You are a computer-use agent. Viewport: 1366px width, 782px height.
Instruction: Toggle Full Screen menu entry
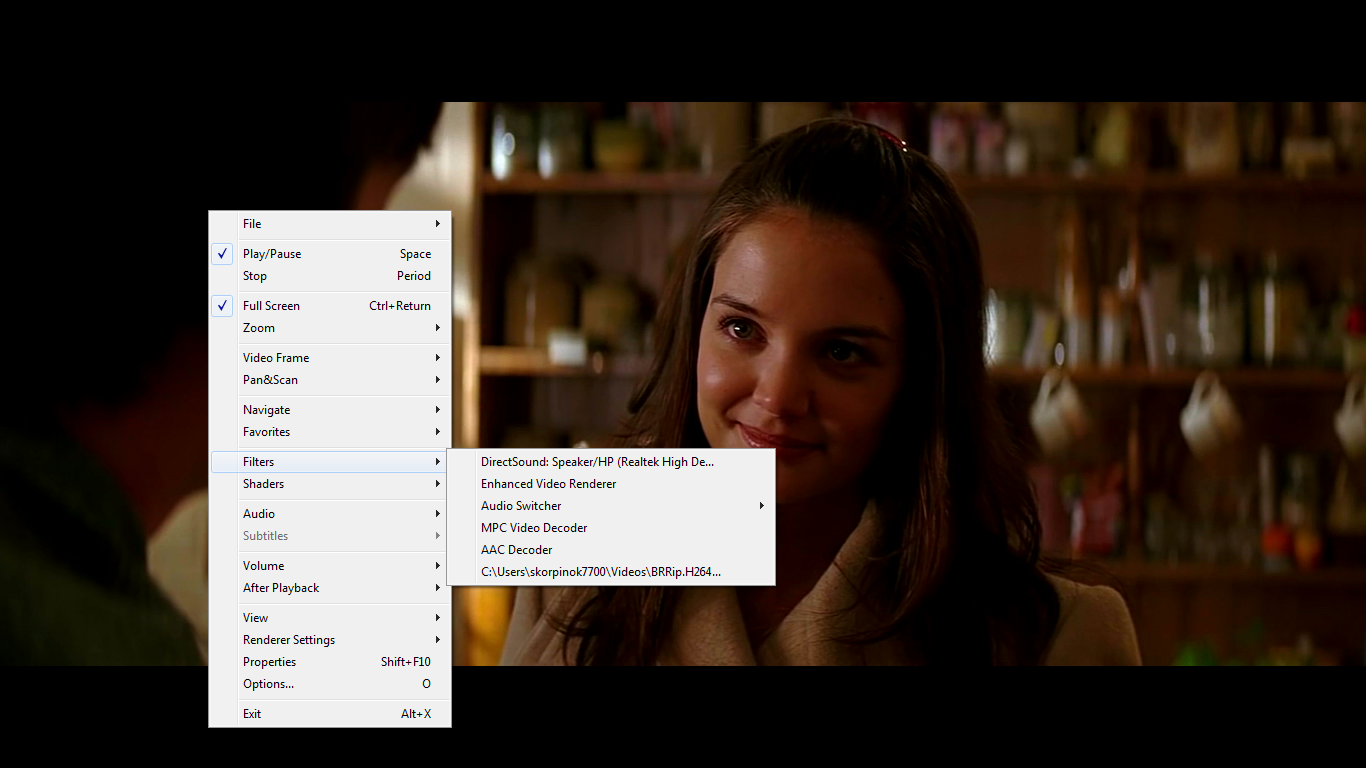[330, 306]
